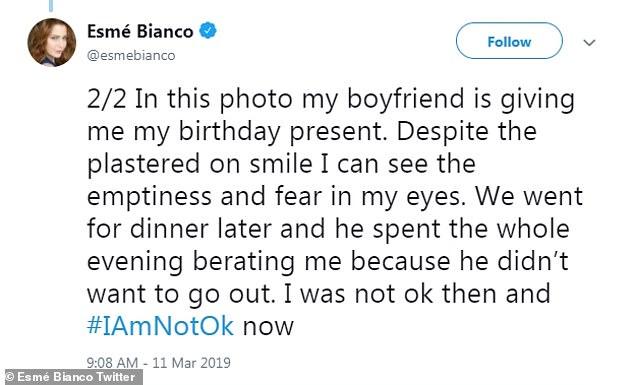Click the words plastered on smile
634x385 pixels.
click(200, 165)
